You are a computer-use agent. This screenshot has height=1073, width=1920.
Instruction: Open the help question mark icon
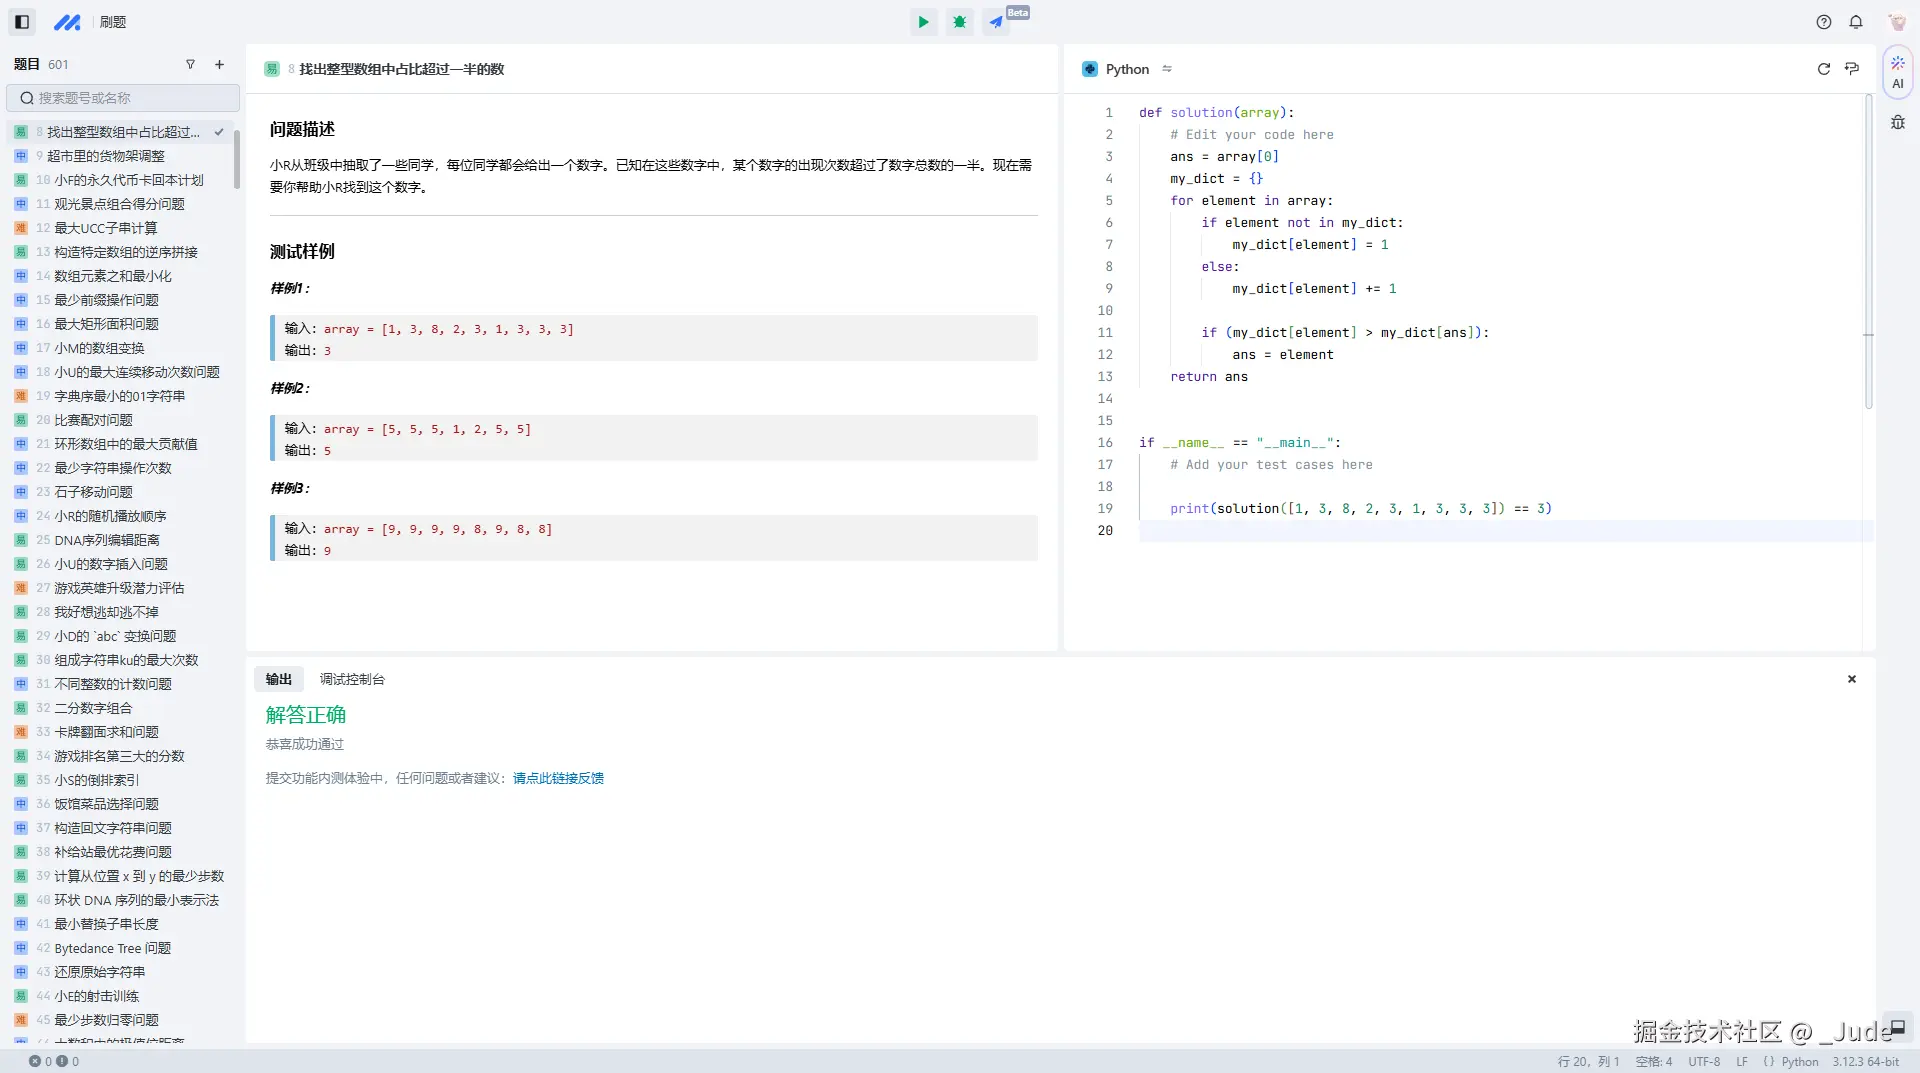1824,22
